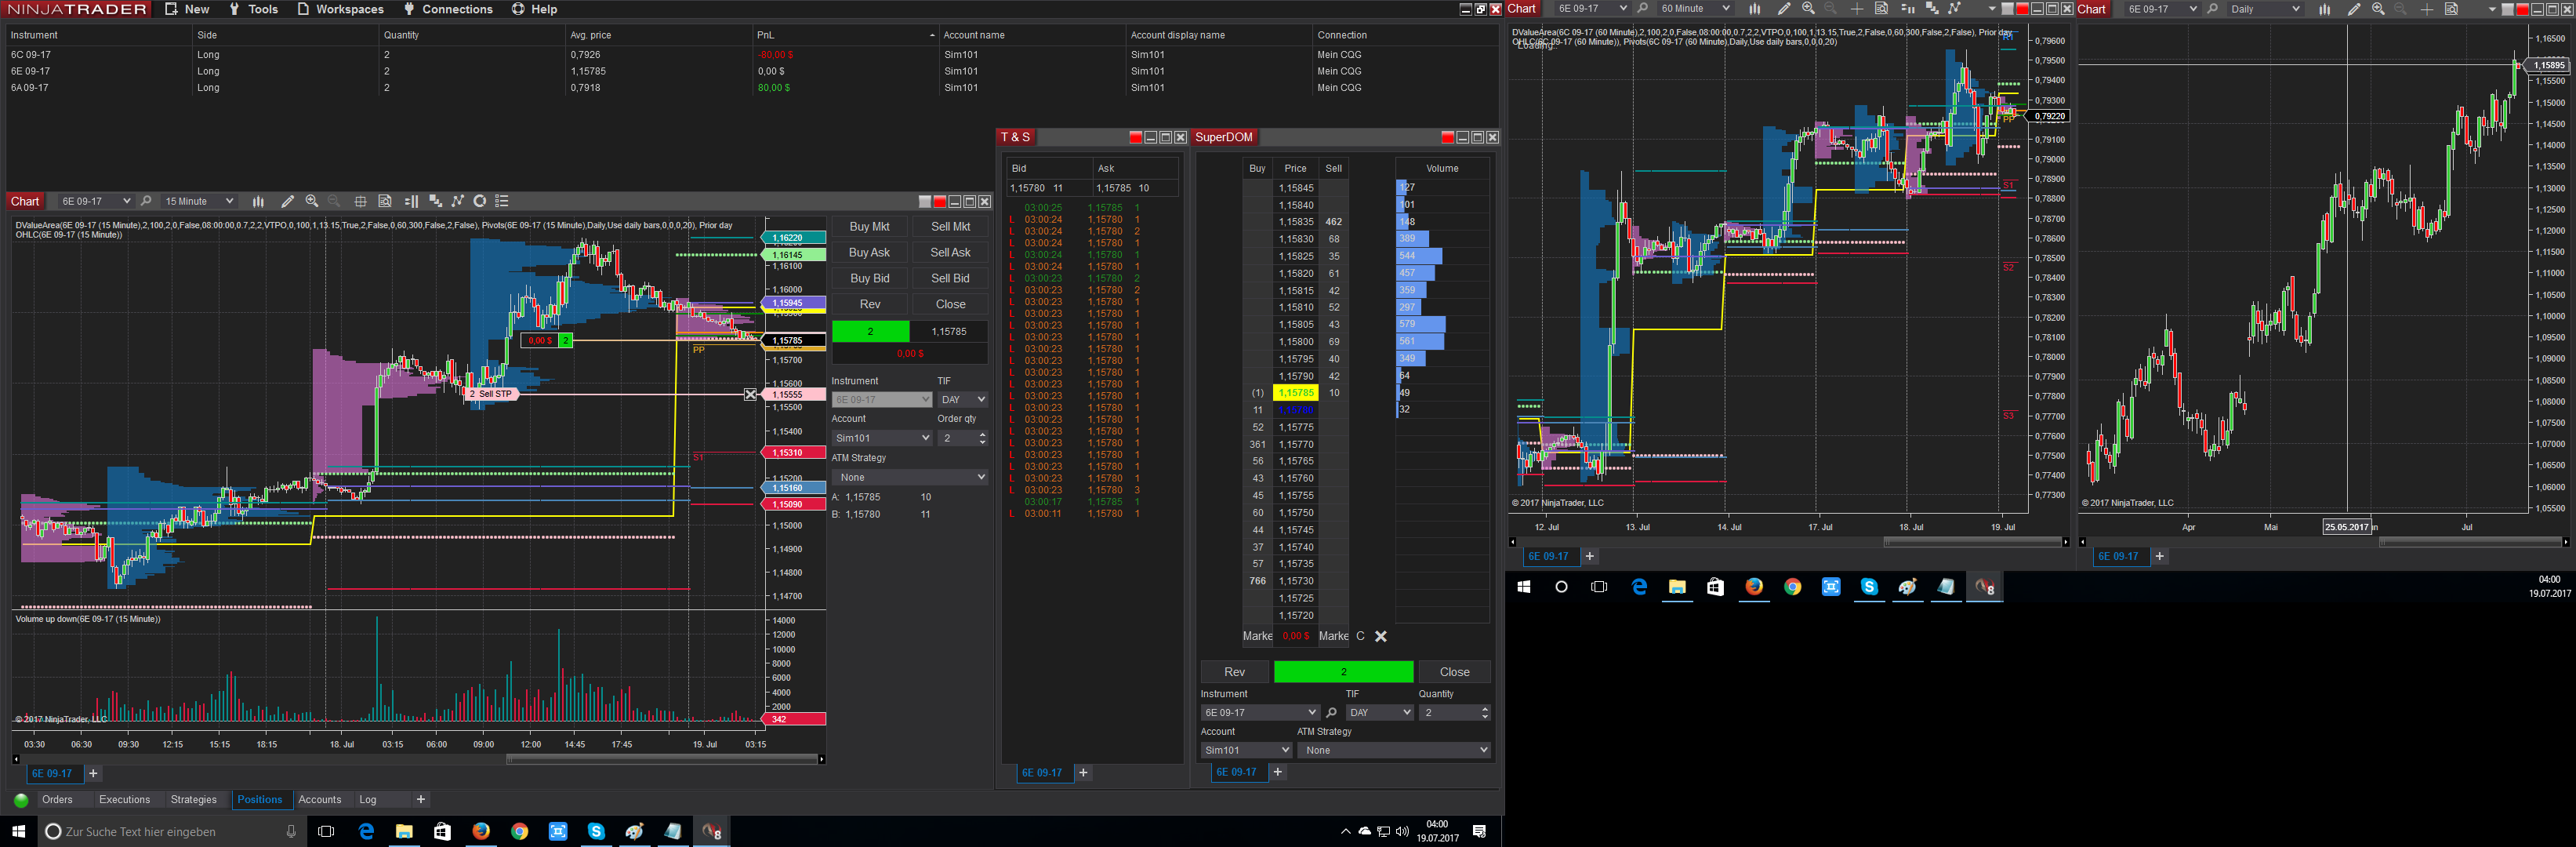Toggle red link button on SuperDOM window
Viewport: 2576px width, 847px height.
tap(1448, 138)
